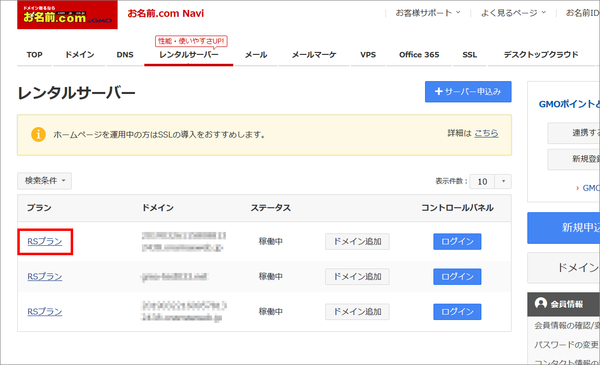Follow the こちら details link
The width and height of the screenshot is (600, 365).
tap(486, 133)
